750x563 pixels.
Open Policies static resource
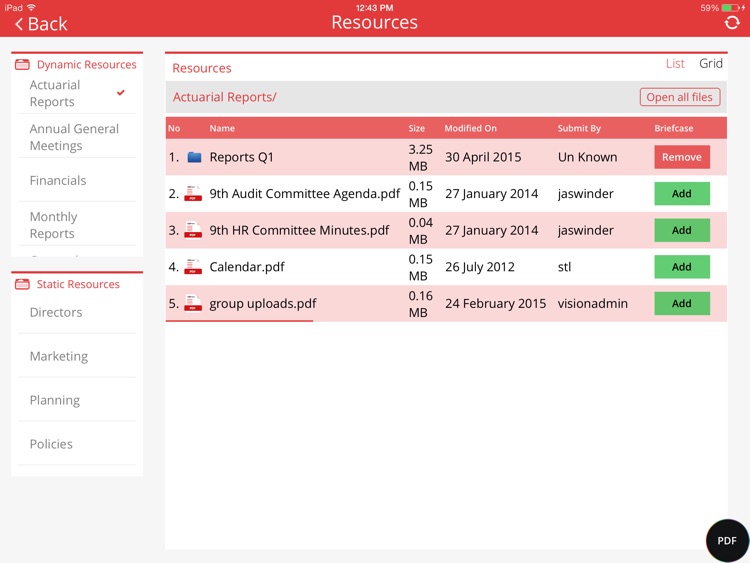[x=77, y=444]
